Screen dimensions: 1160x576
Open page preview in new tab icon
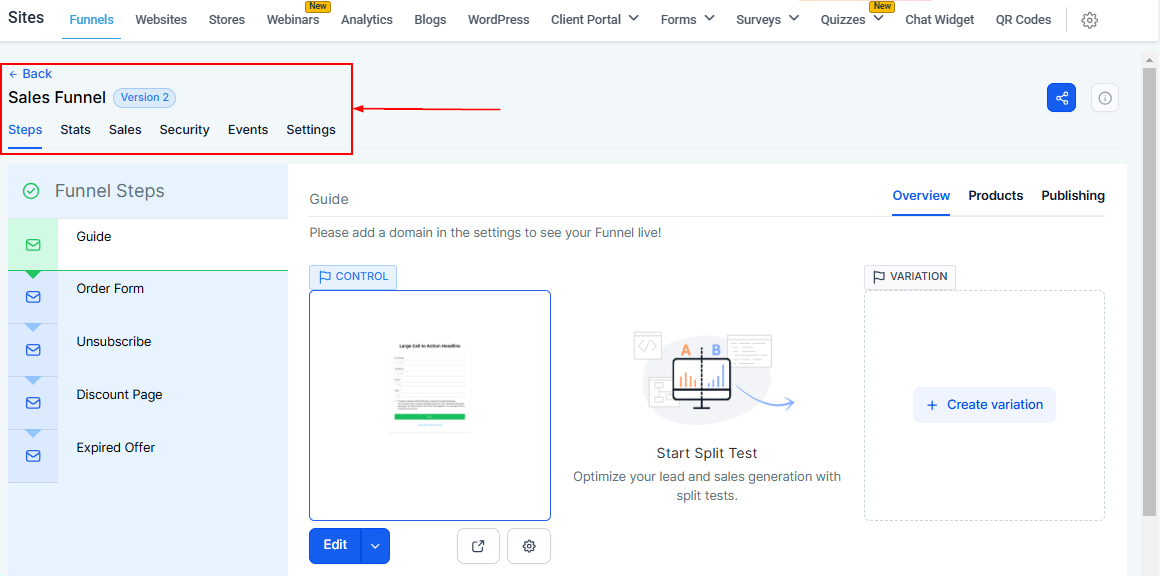(x=478, y=546)
